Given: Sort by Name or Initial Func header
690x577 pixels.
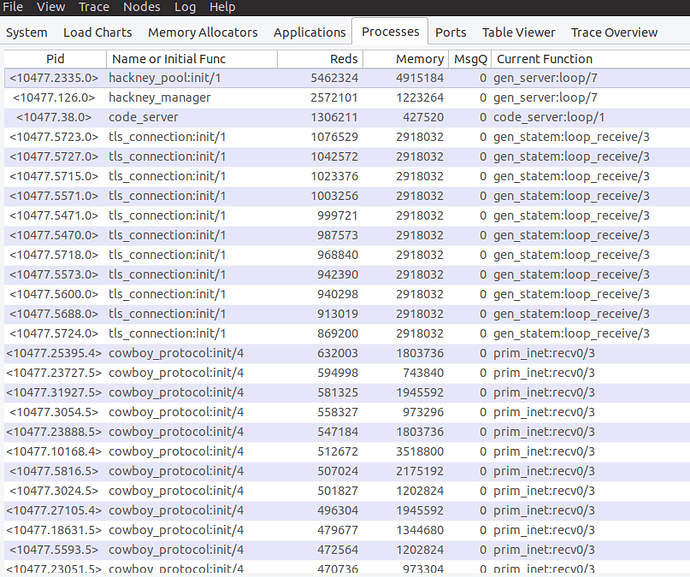Looking at the screenshot, I should pyautogui.click(x=192, y=59).
